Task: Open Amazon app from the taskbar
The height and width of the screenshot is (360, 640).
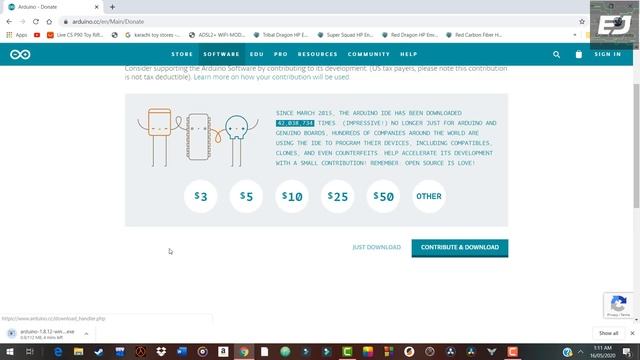Action: tap(223, 351)
